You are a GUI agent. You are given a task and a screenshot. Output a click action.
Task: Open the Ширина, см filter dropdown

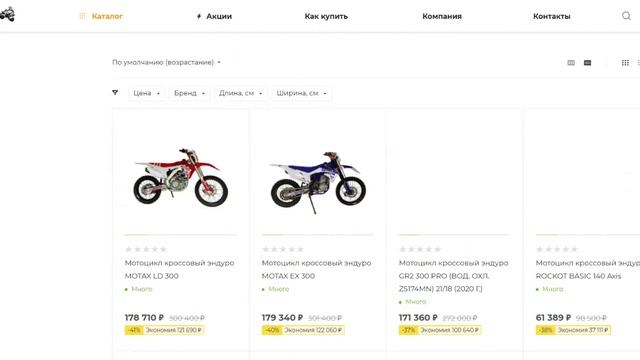click(301, 93)
